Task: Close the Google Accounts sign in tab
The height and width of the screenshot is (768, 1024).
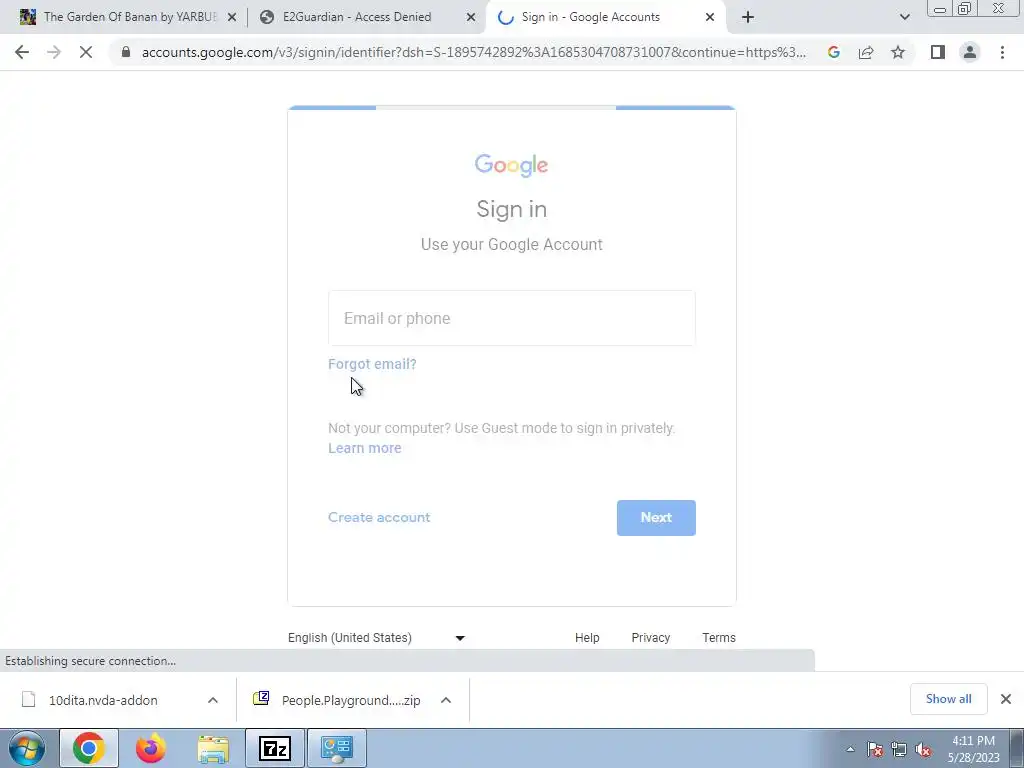Action: [710, 17]
